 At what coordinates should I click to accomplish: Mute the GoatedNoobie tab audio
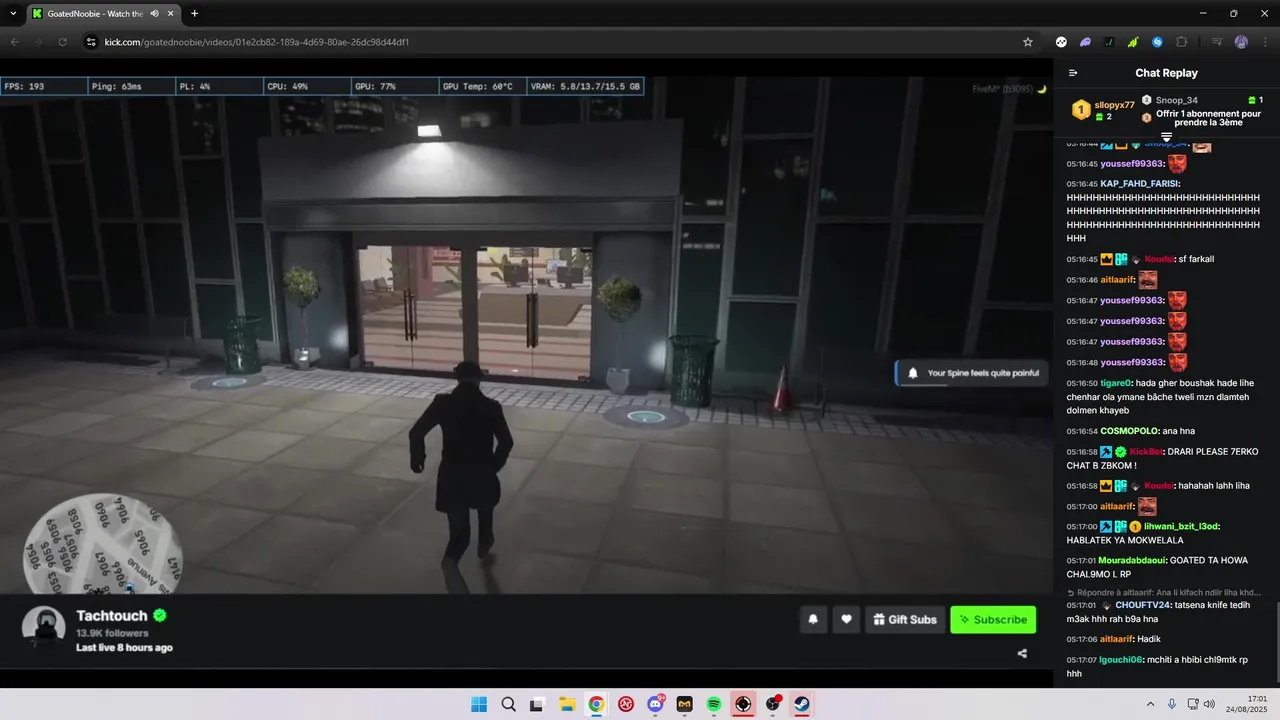[155, 13]
